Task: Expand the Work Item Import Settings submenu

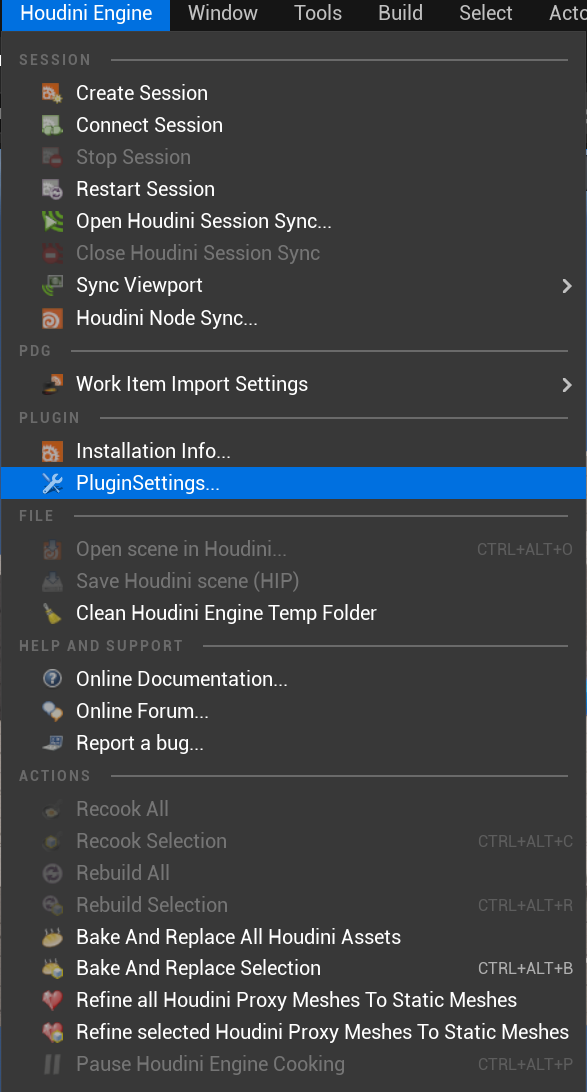Action: (567, 384)
